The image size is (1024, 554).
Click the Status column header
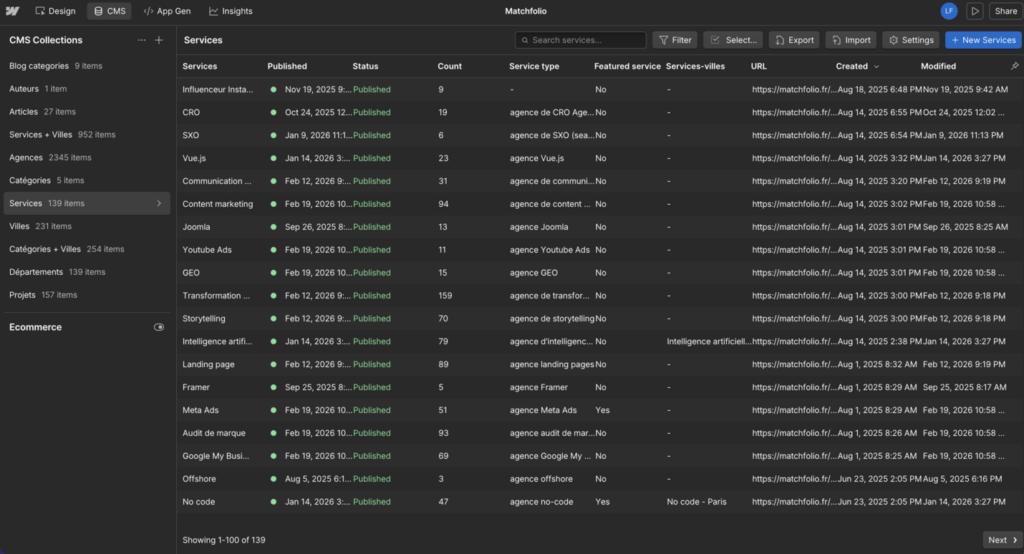click(365, 66)
